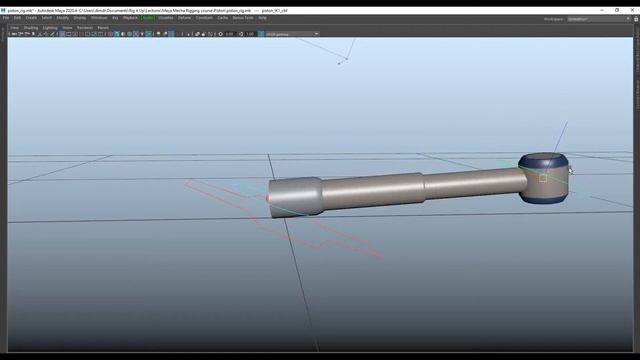Open the Select menu
This screenshot has width=640, height=360.
point(47,18)
